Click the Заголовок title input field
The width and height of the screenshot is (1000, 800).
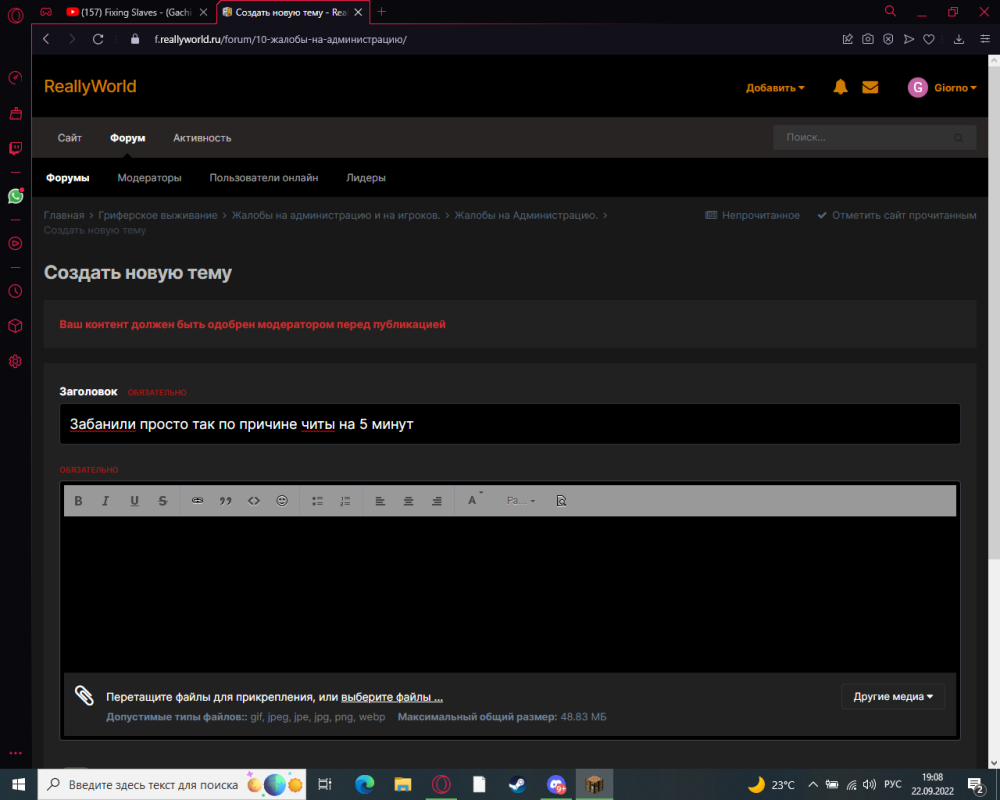(510, 424)
